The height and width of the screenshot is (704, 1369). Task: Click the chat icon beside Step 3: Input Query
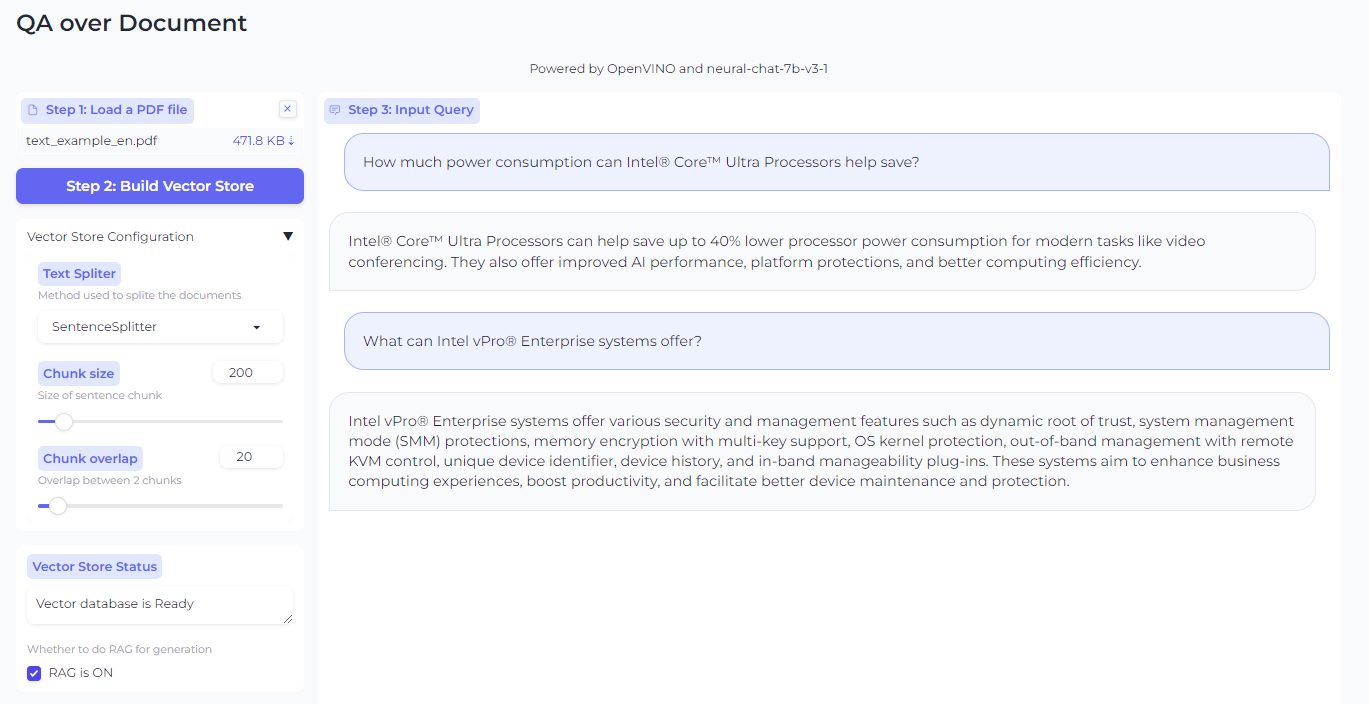[335, 110]
